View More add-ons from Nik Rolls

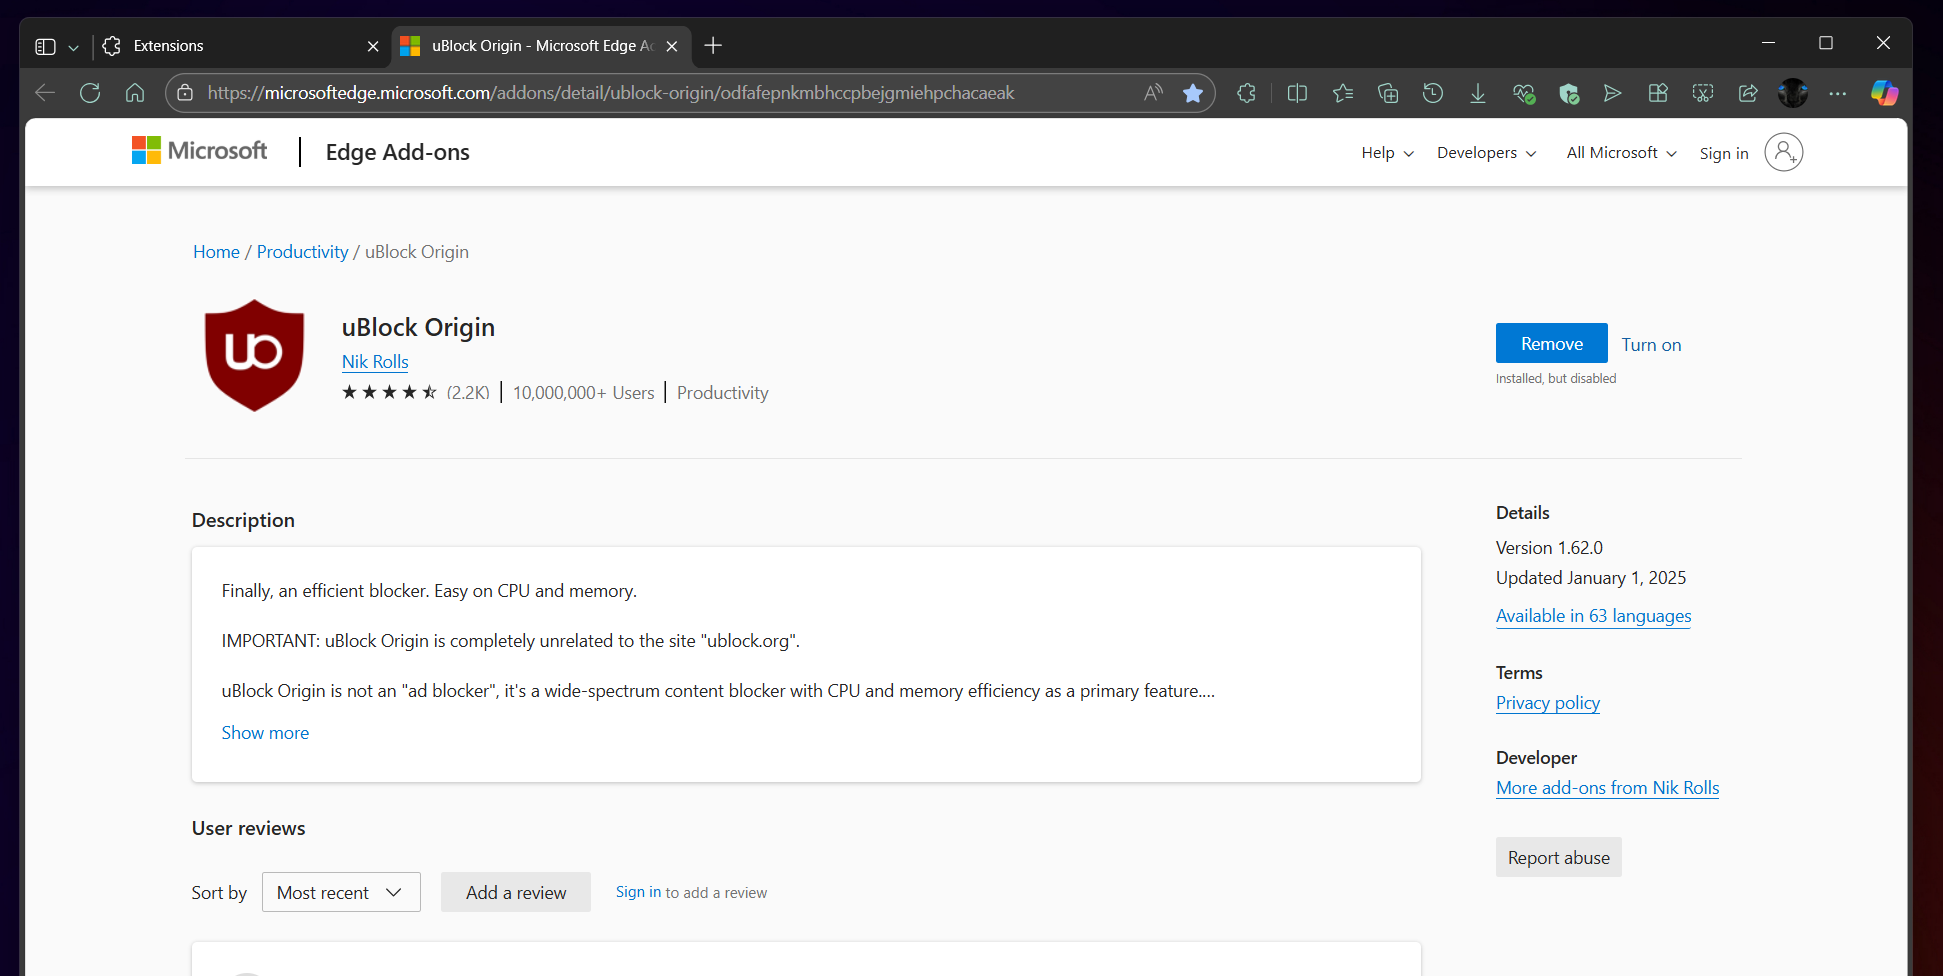[1608, 788]
